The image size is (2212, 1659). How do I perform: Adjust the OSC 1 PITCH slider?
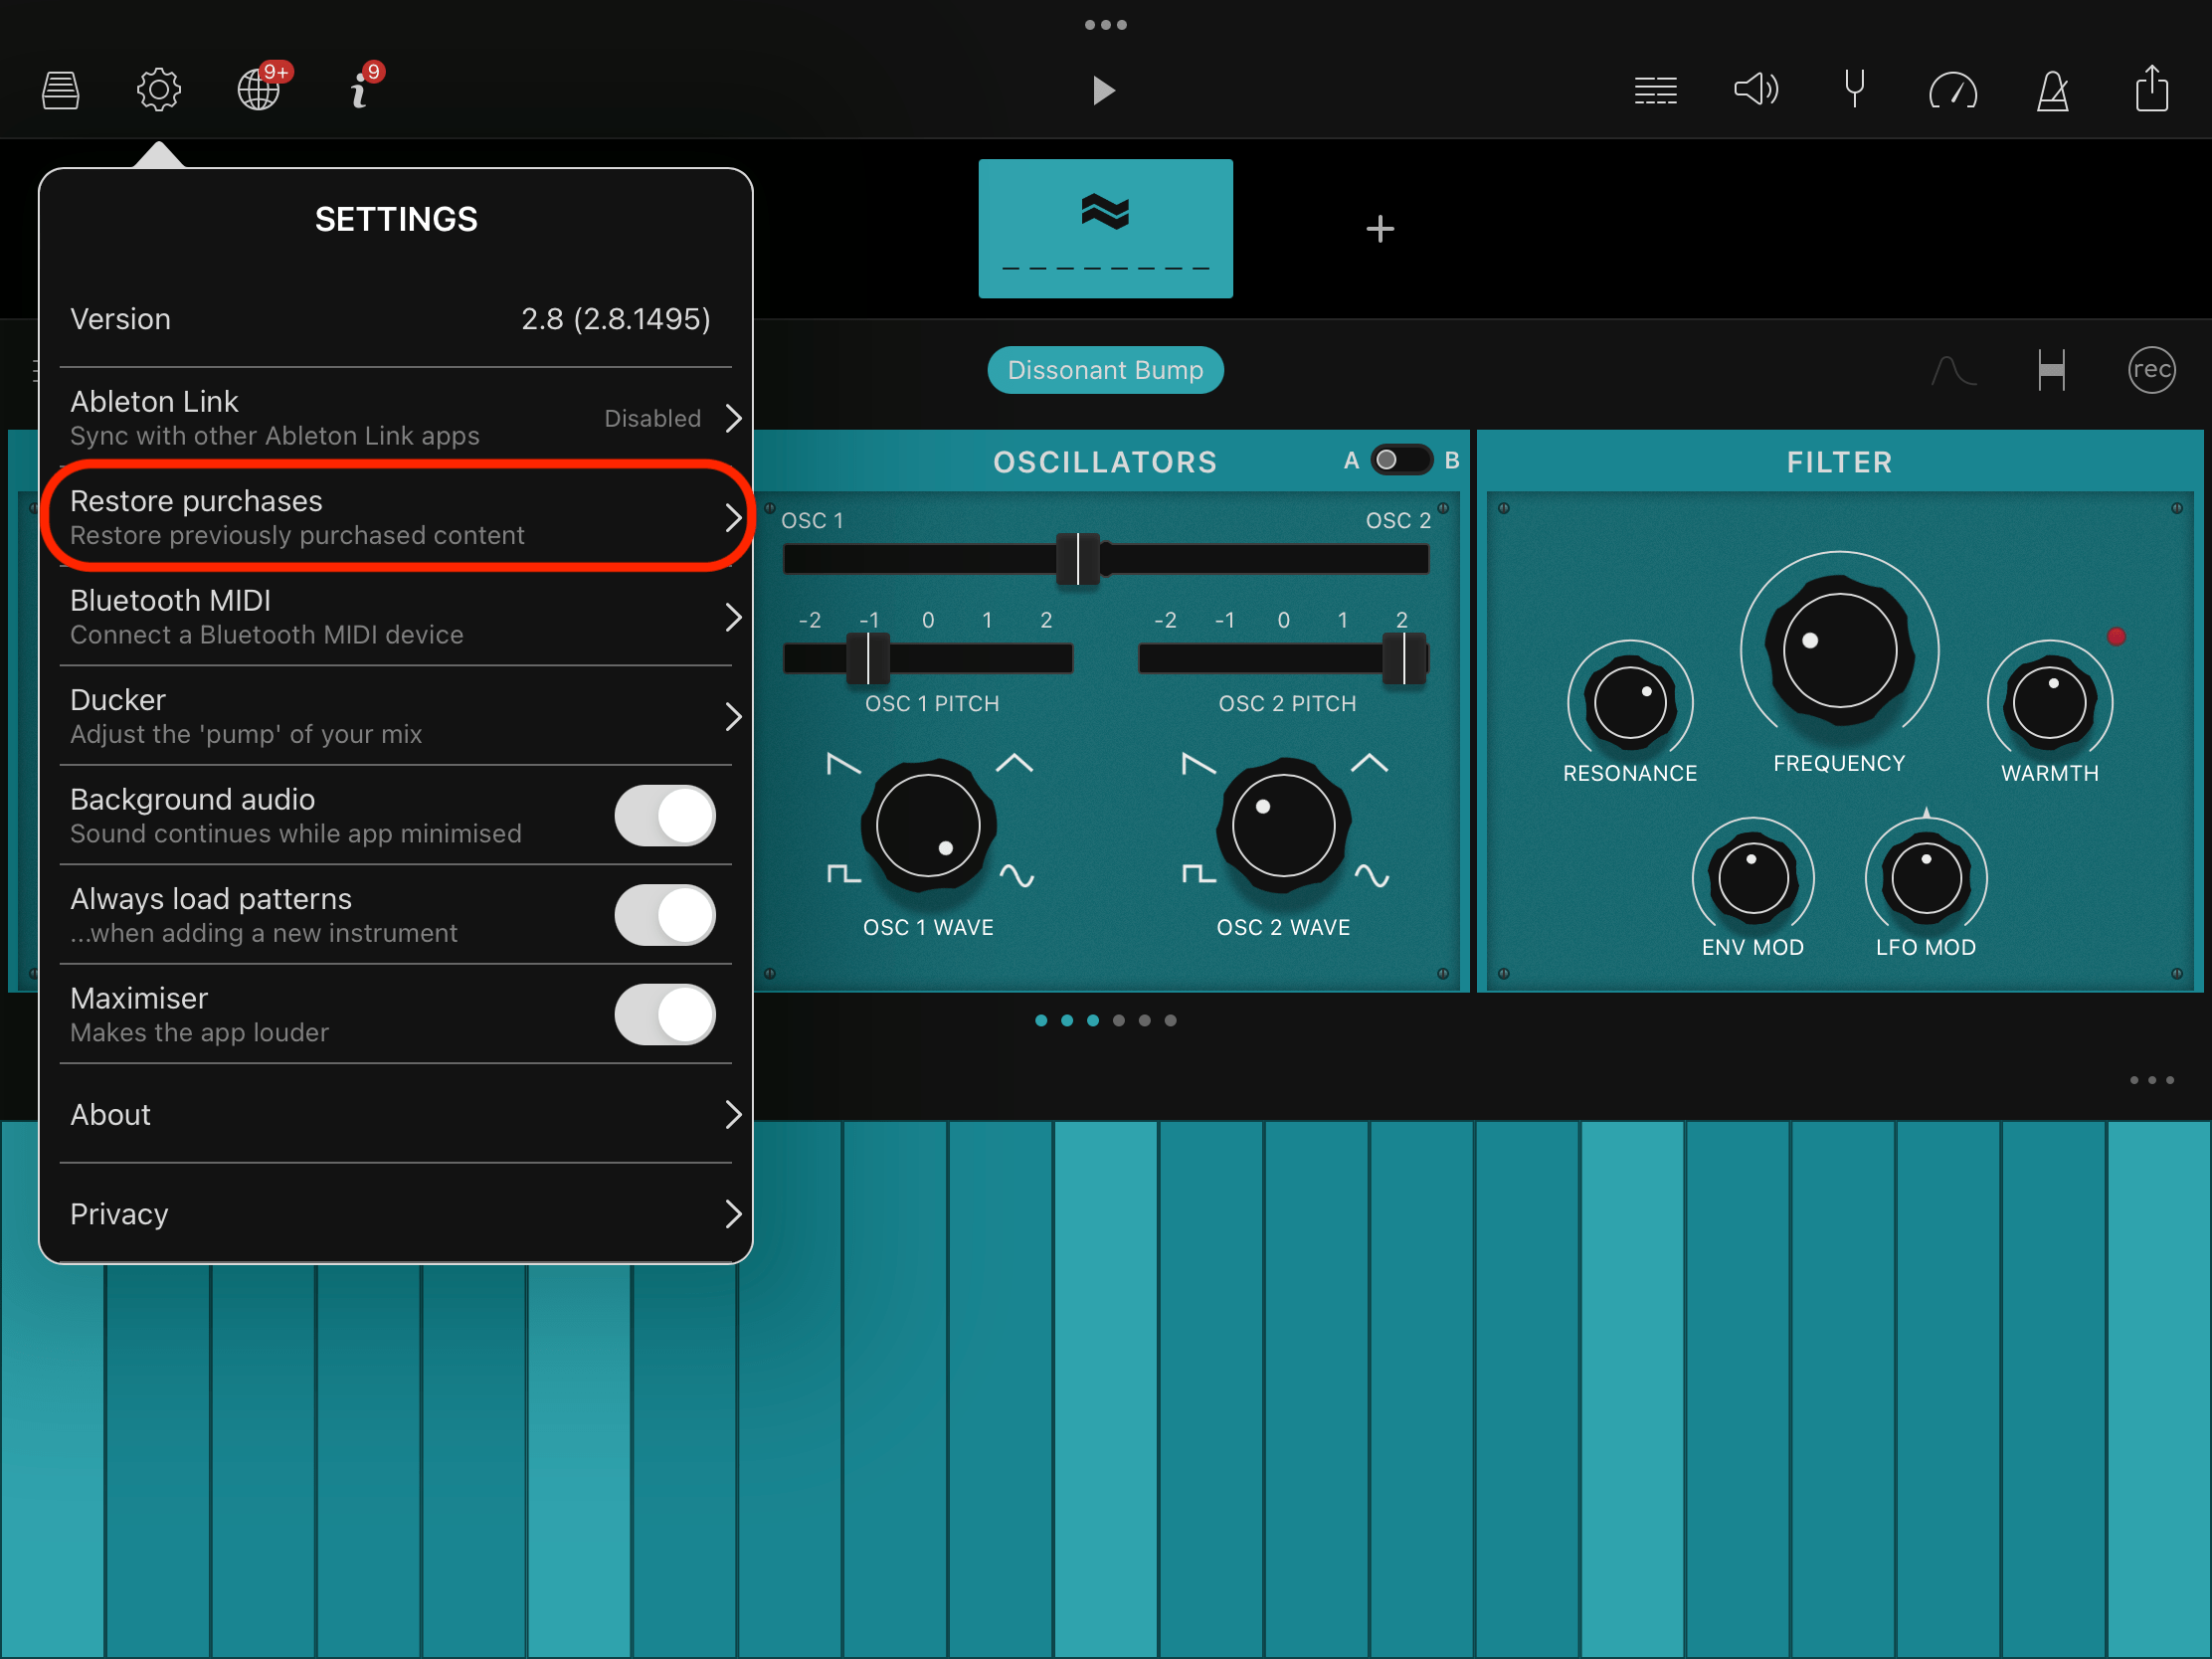click(927, 658)
